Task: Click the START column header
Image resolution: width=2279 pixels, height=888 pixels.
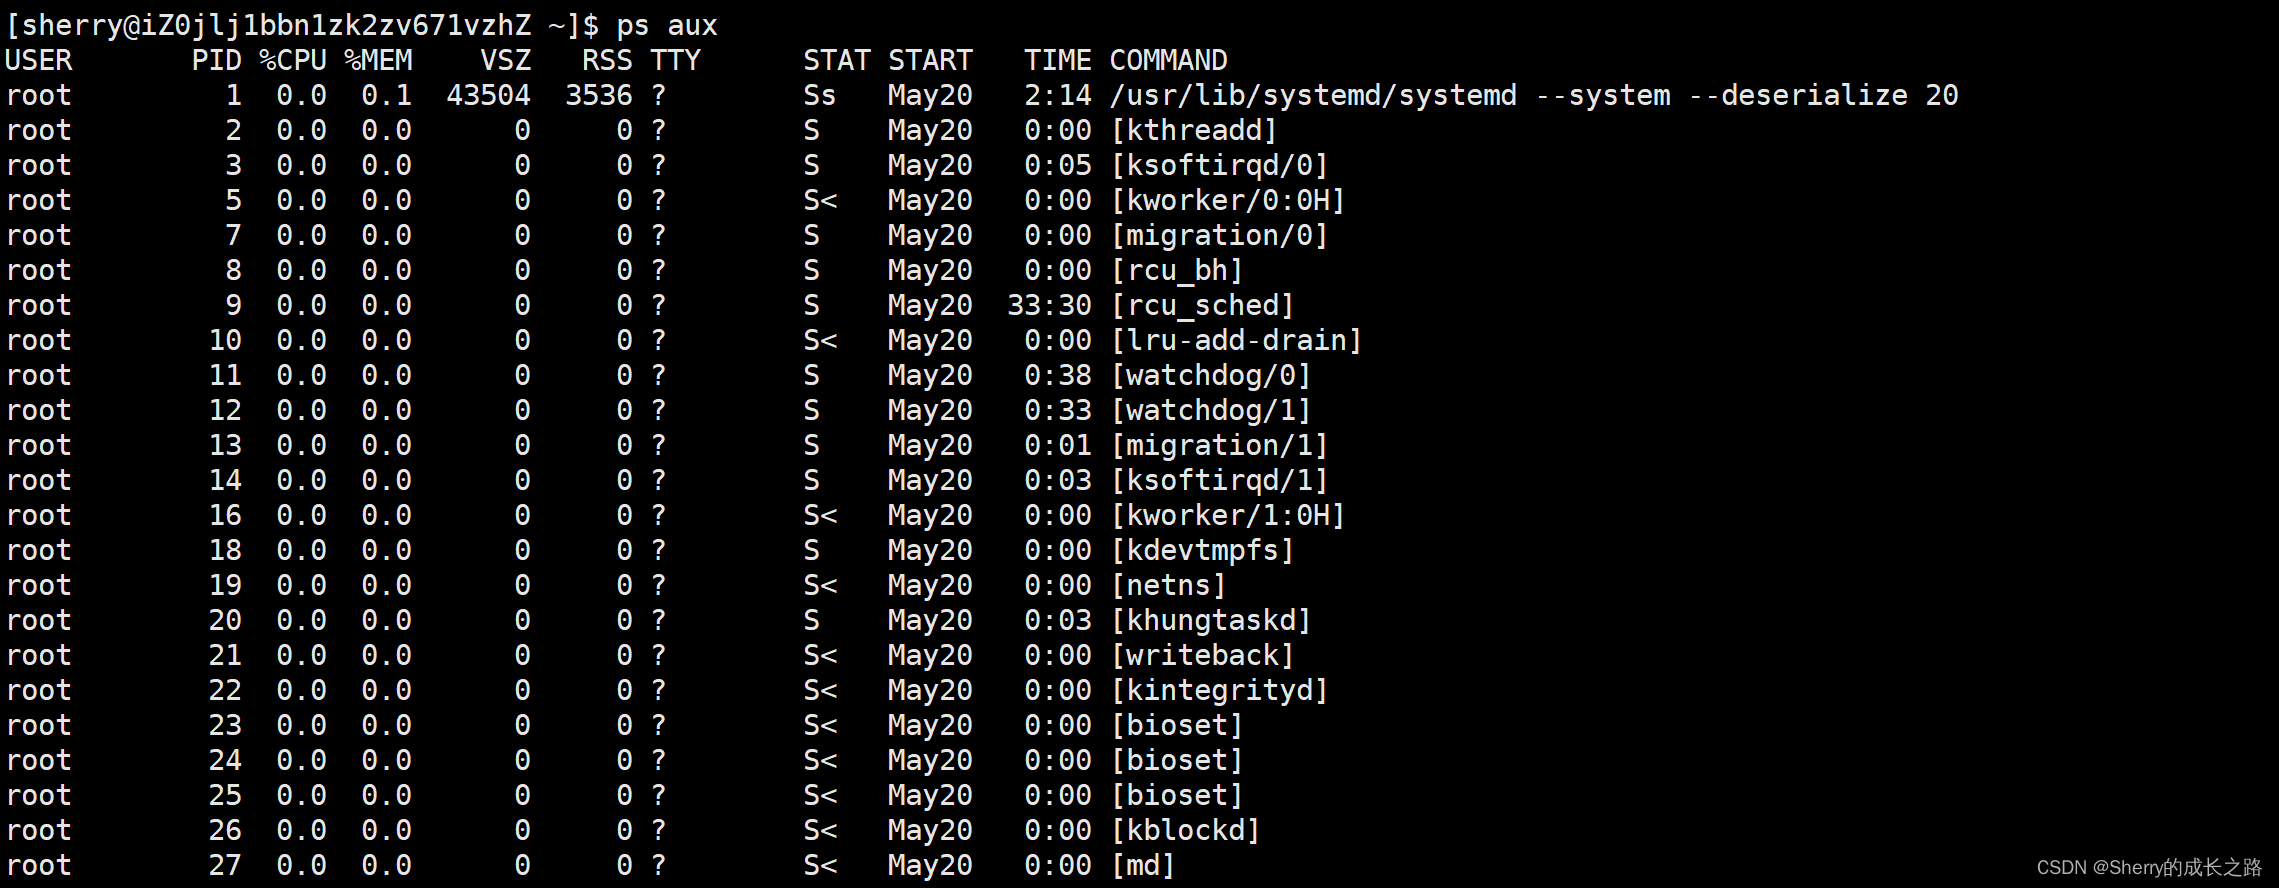Action: pyautogui.click(x=930, y=61)
